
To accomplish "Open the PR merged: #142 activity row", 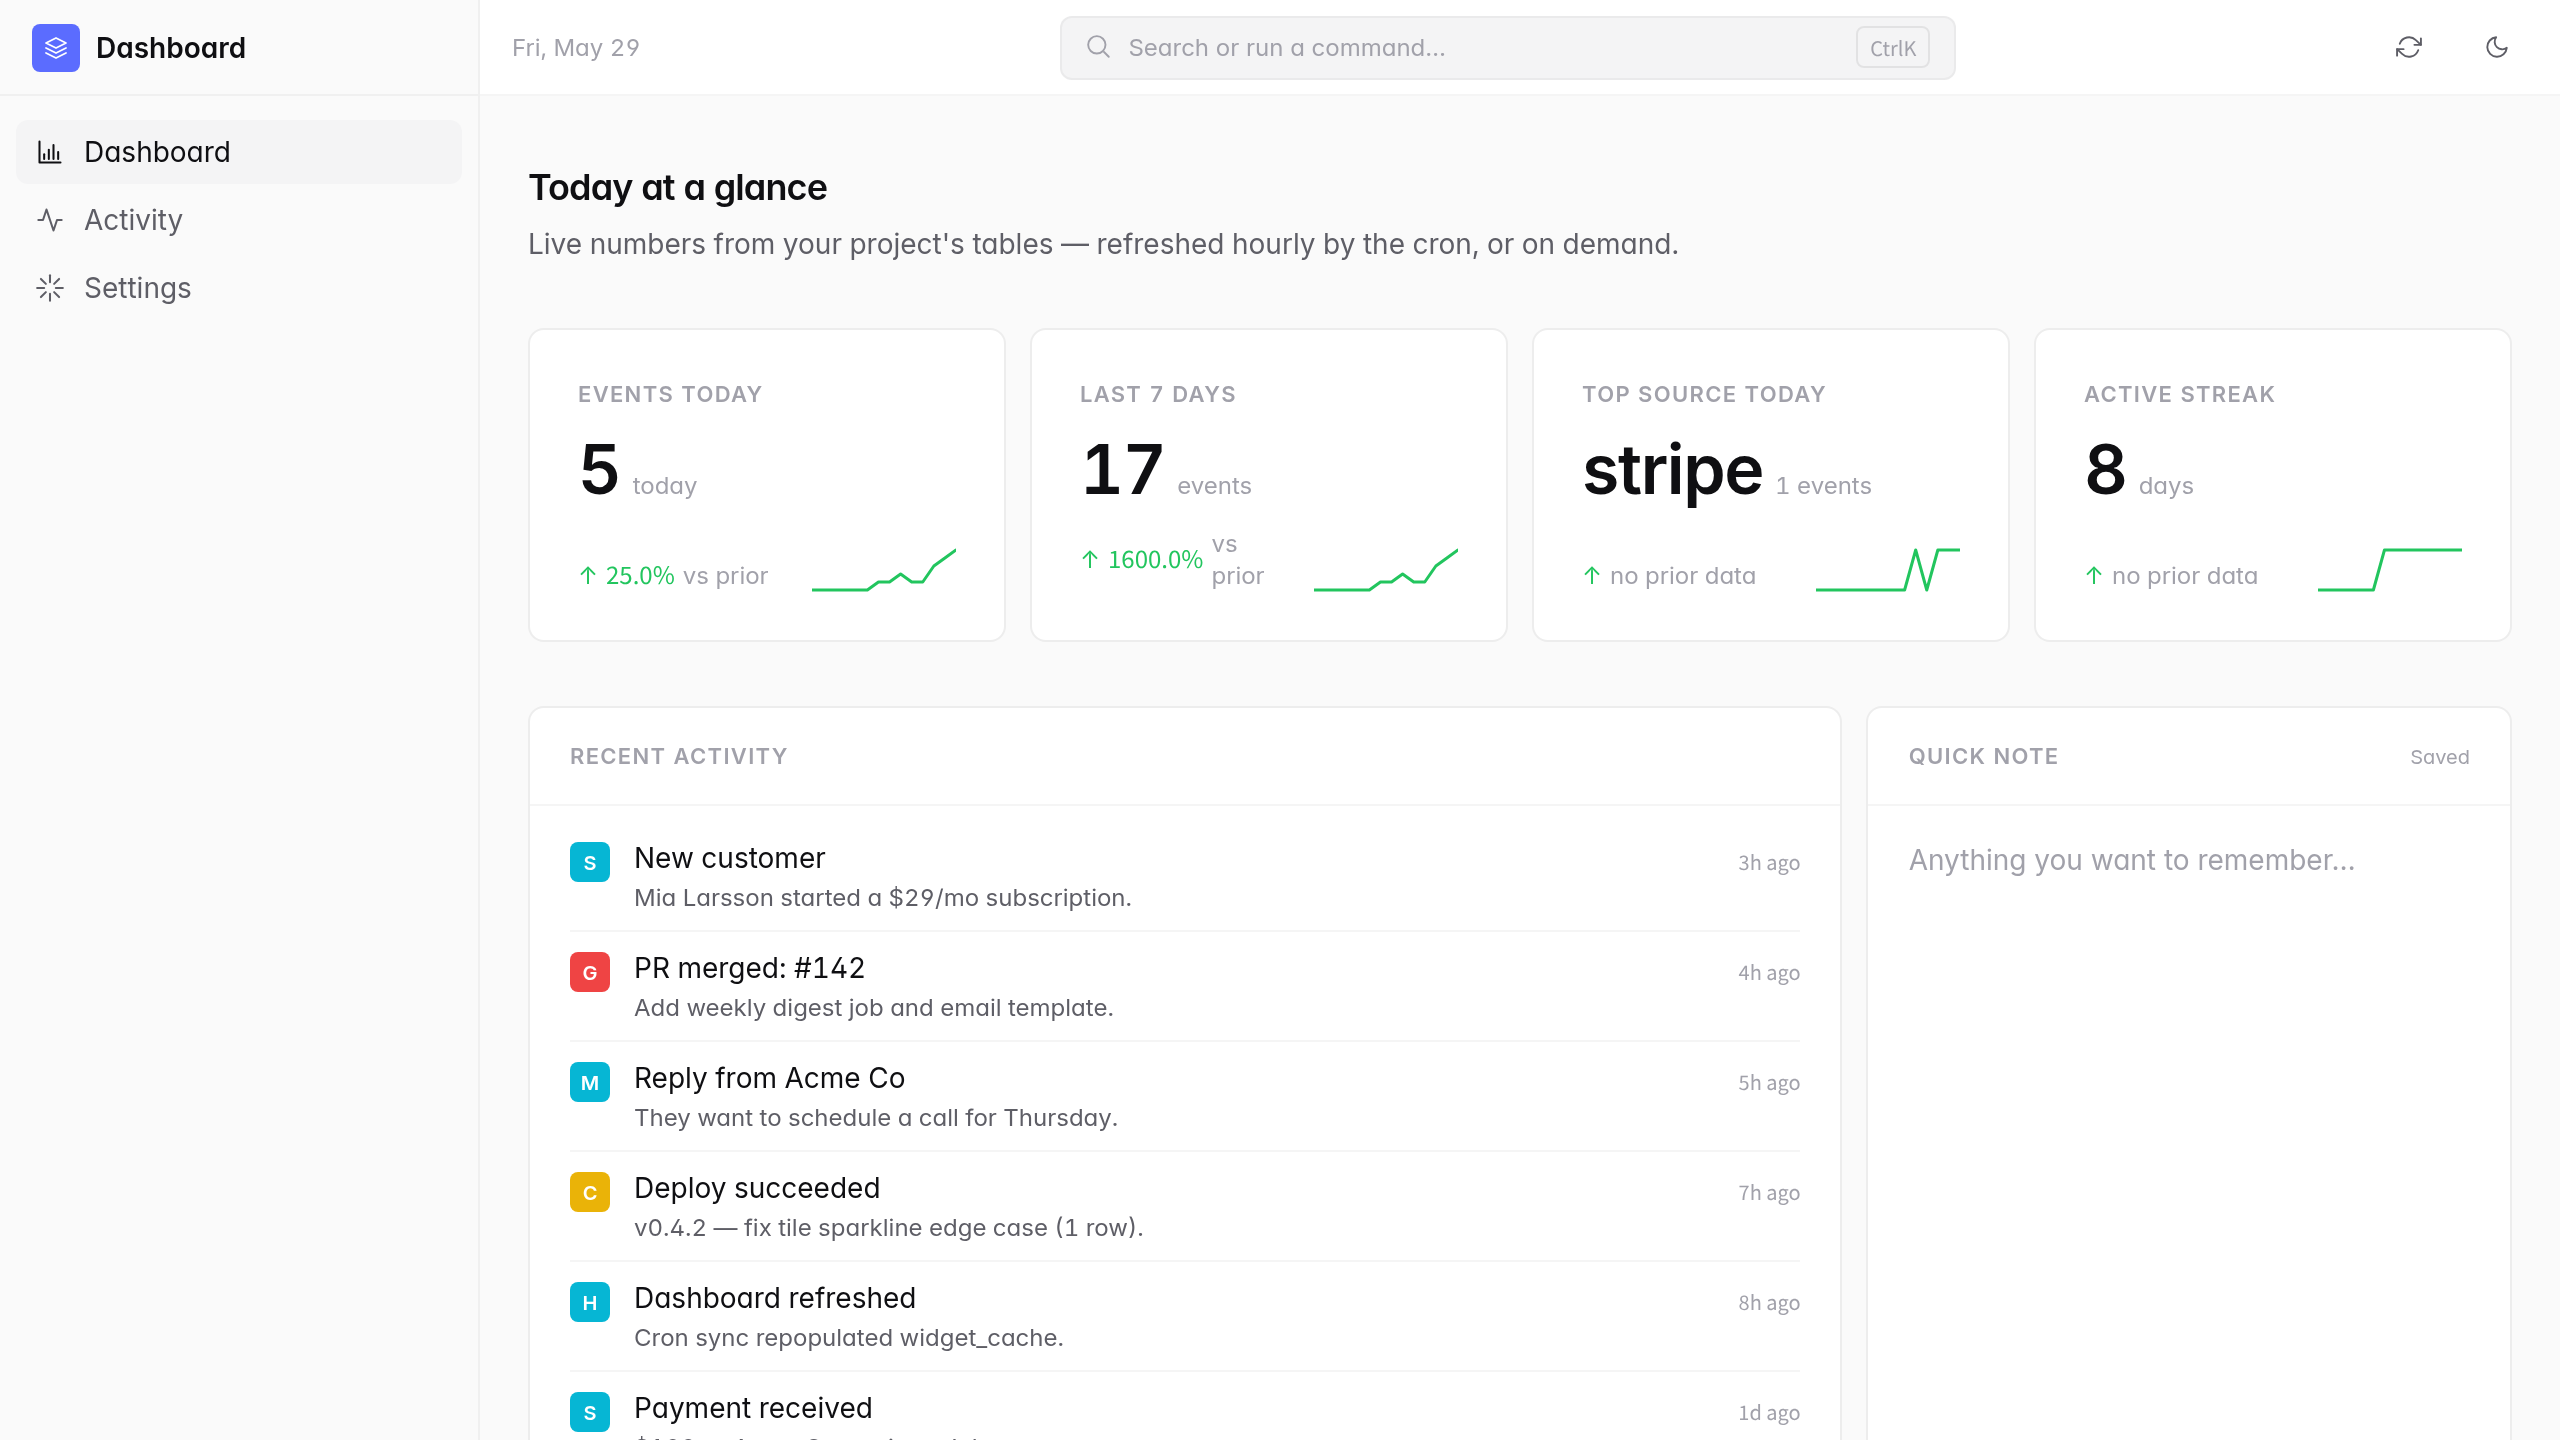I will 1185,987.
